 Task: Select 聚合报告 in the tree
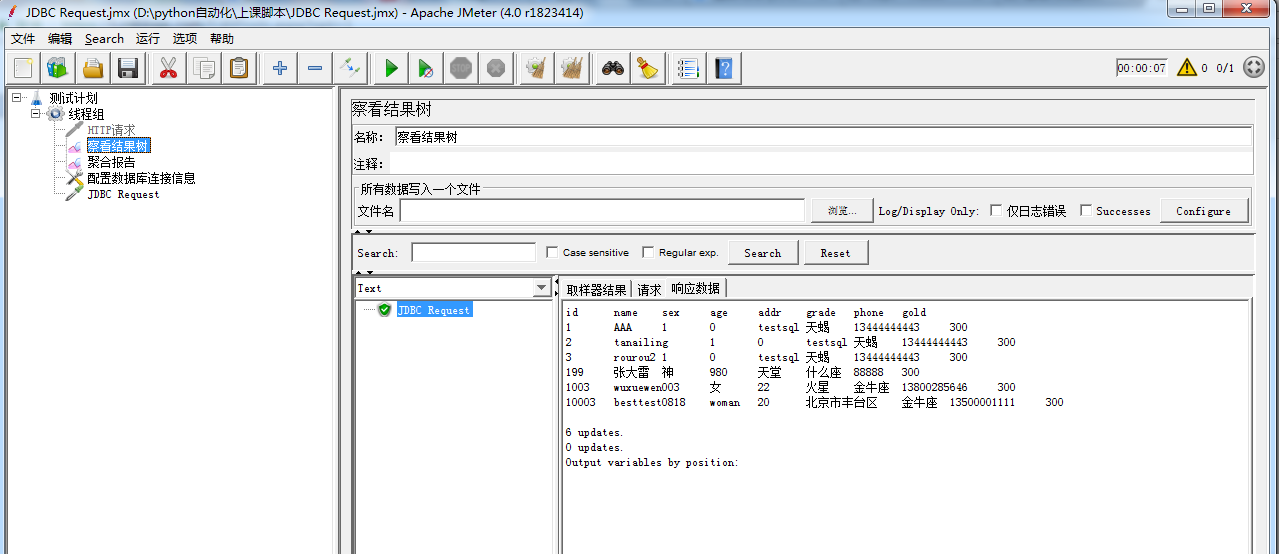(111, 162)
